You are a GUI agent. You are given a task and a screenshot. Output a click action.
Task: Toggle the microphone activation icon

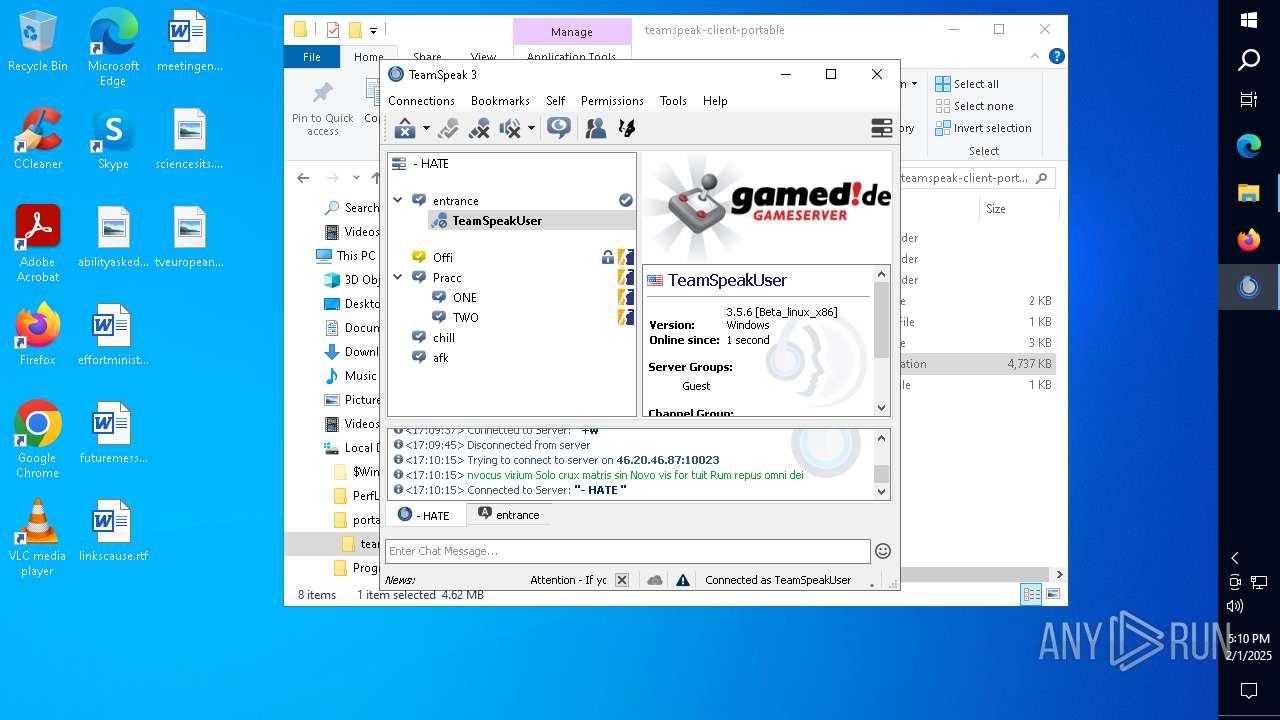click(448, 128)
